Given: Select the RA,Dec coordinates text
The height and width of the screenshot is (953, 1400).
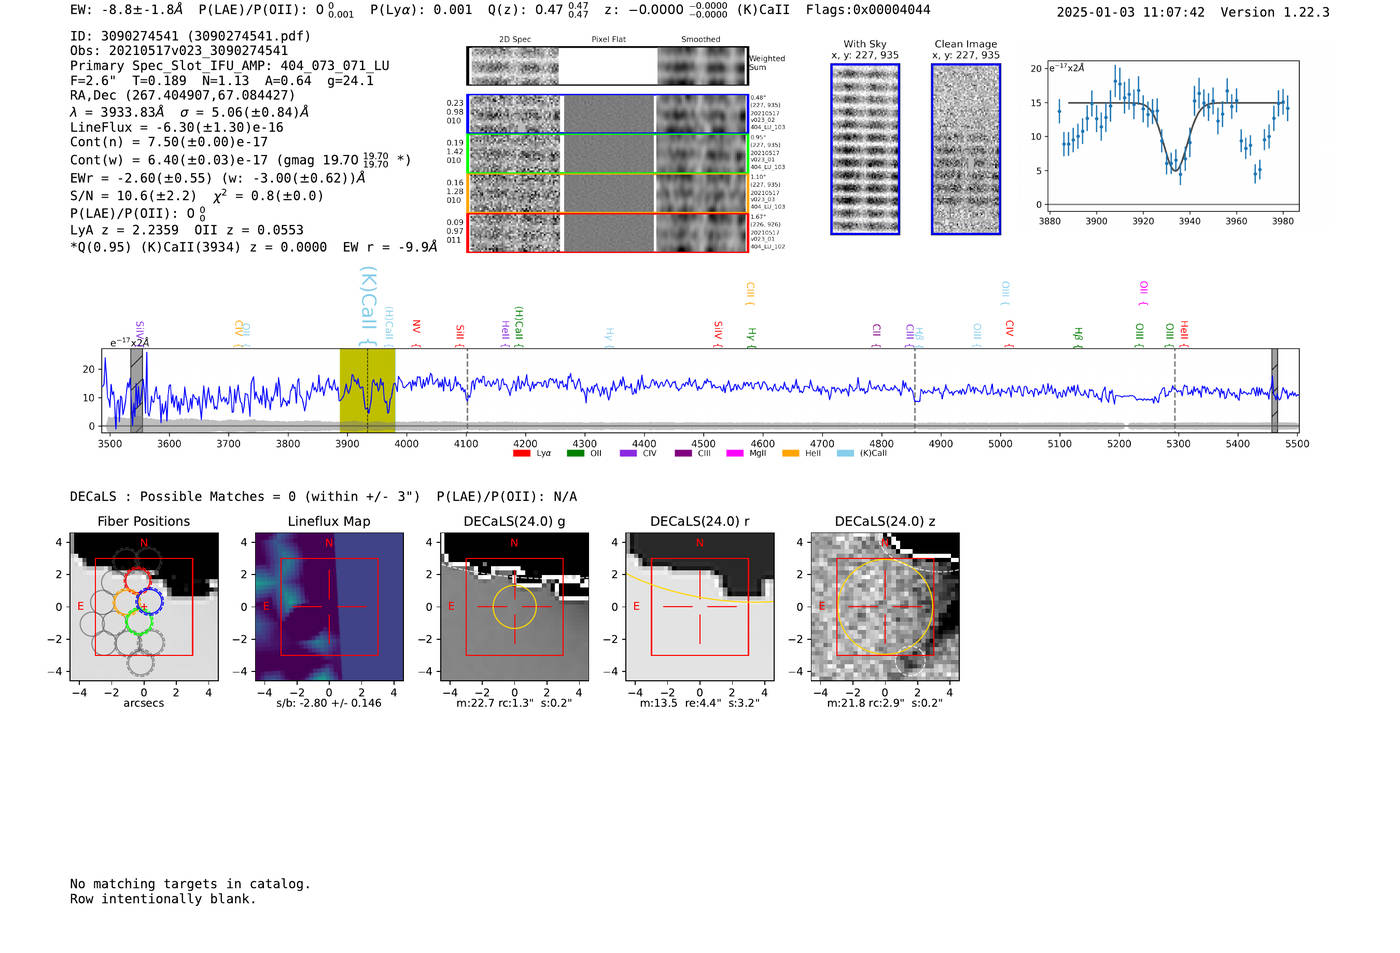Looking at the screenshot, I should [183, 96].
